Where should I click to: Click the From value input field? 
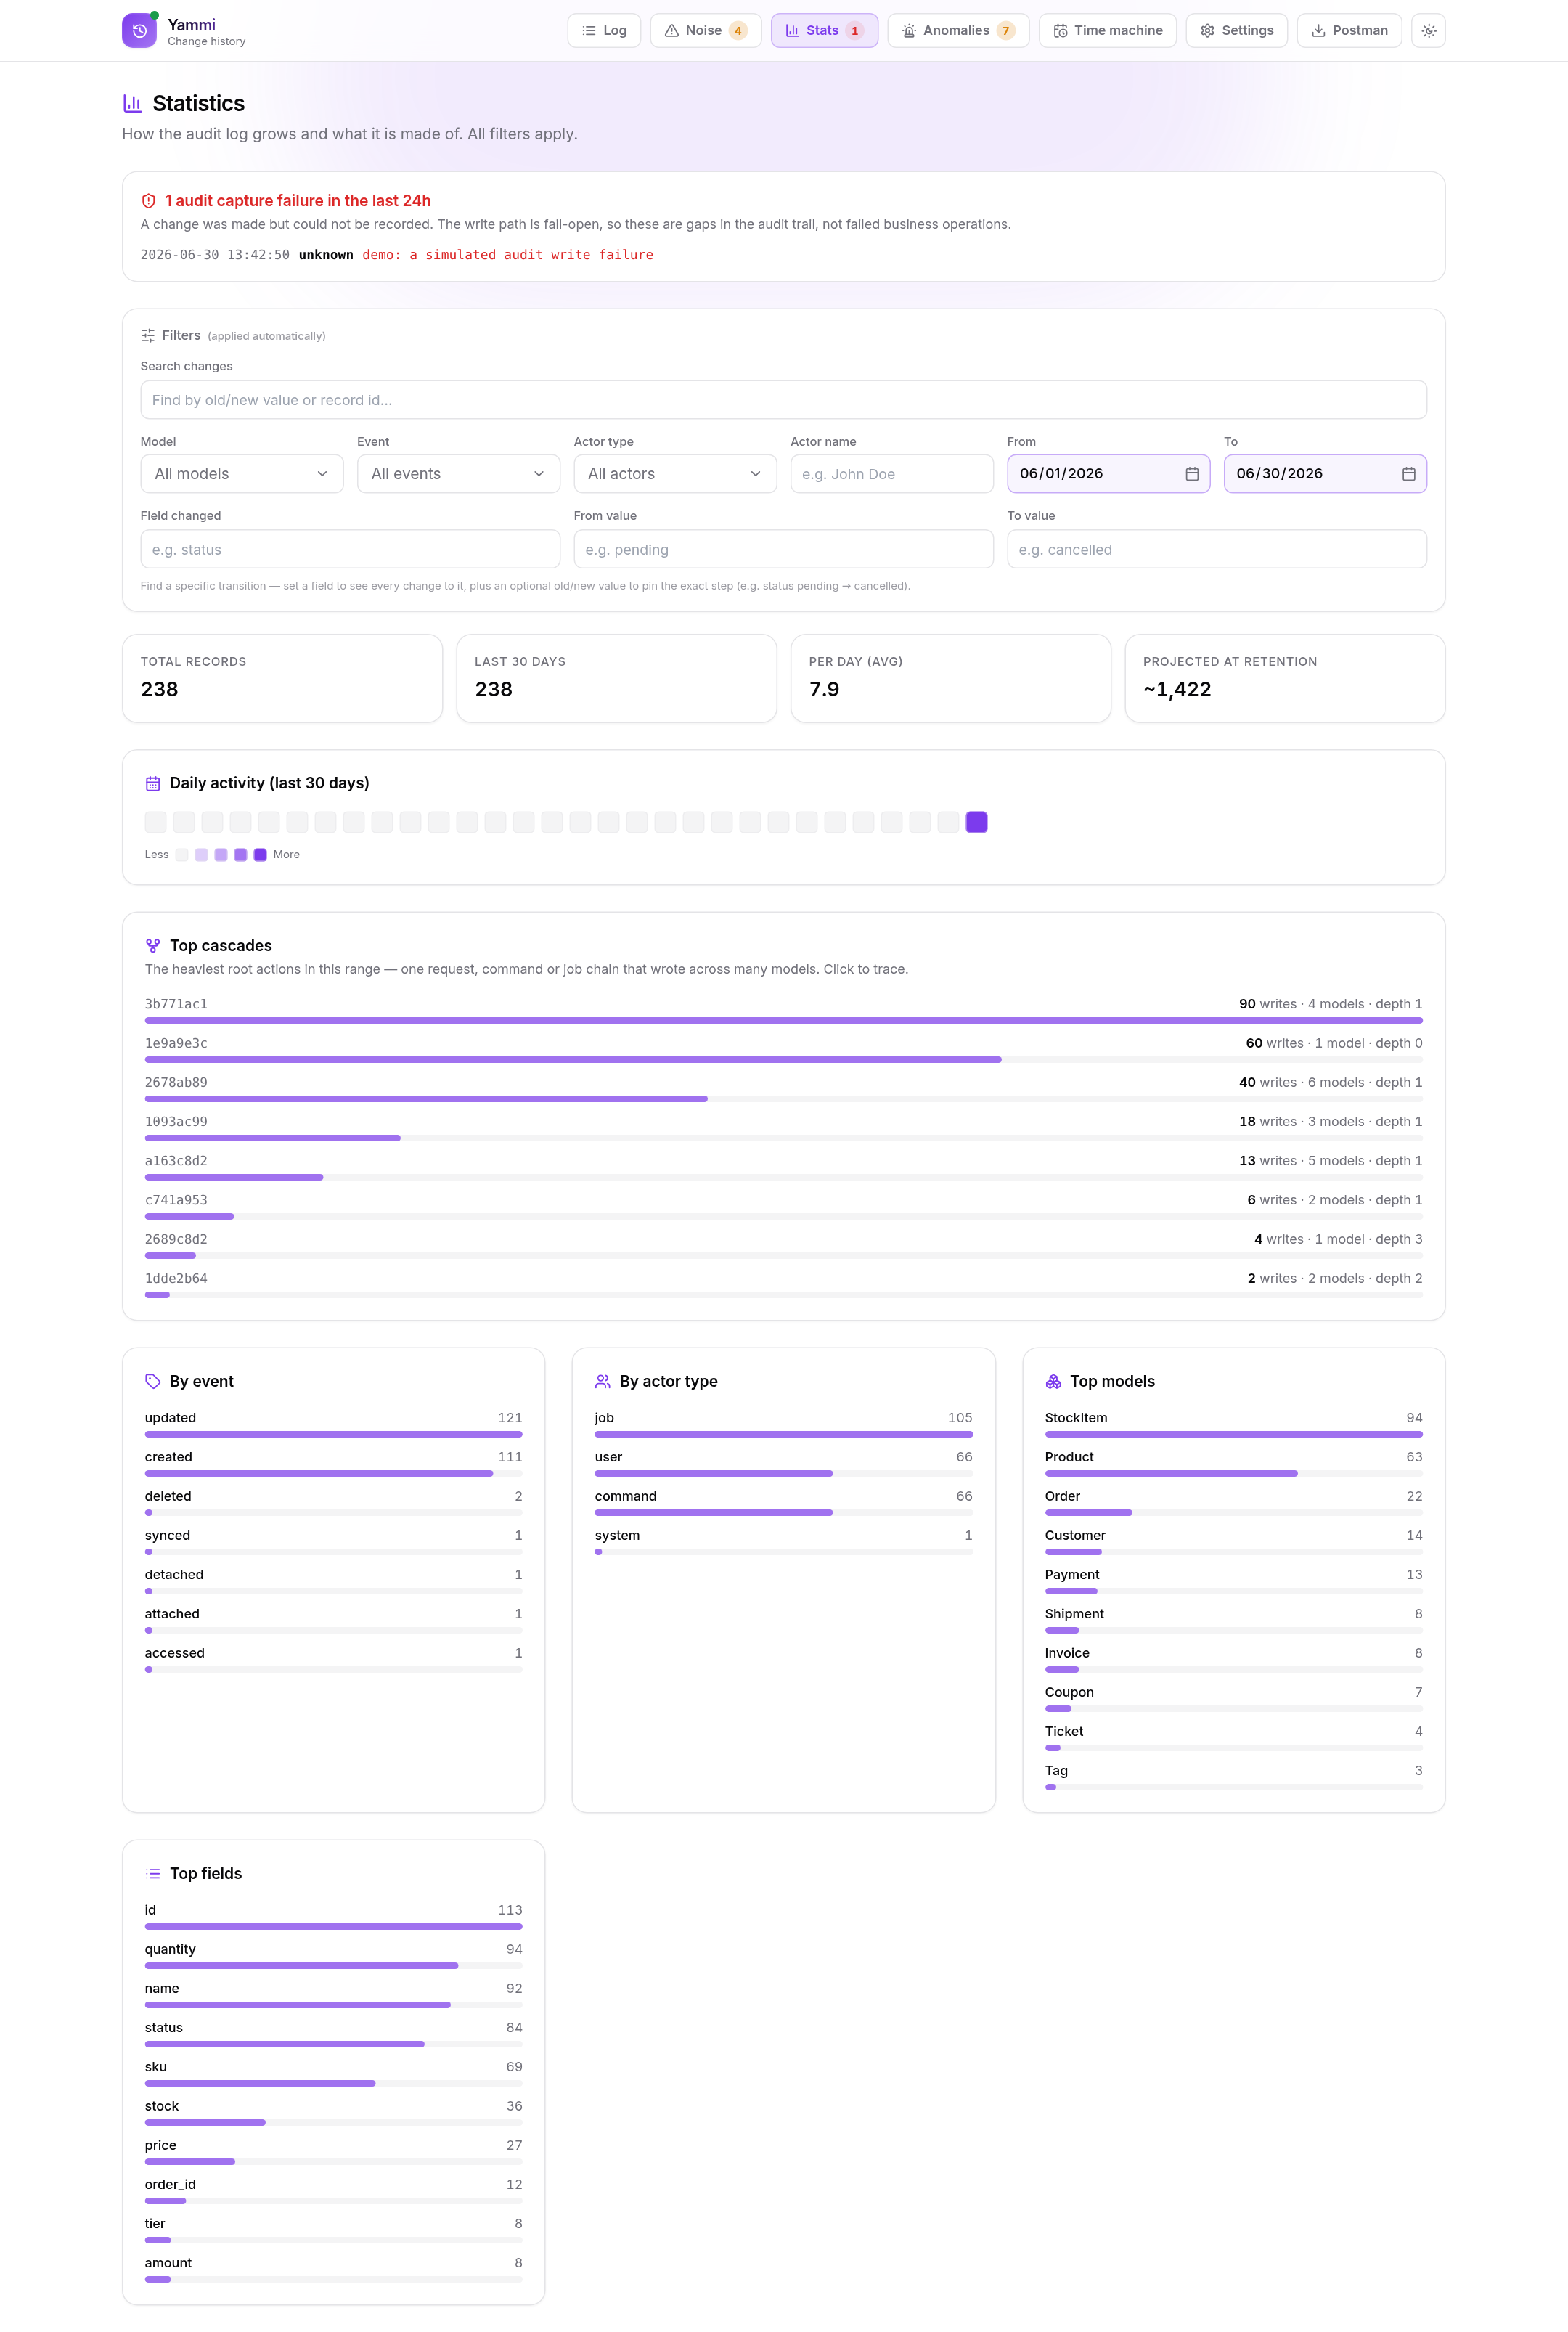point(784,549)
